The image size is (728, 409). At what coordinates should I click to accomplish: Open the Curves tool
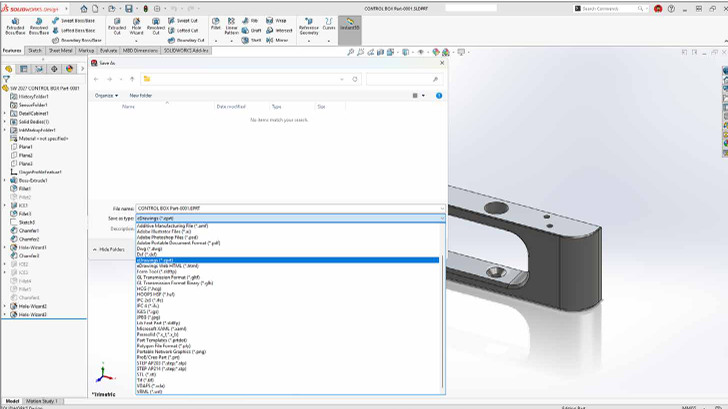pos(329,24)
